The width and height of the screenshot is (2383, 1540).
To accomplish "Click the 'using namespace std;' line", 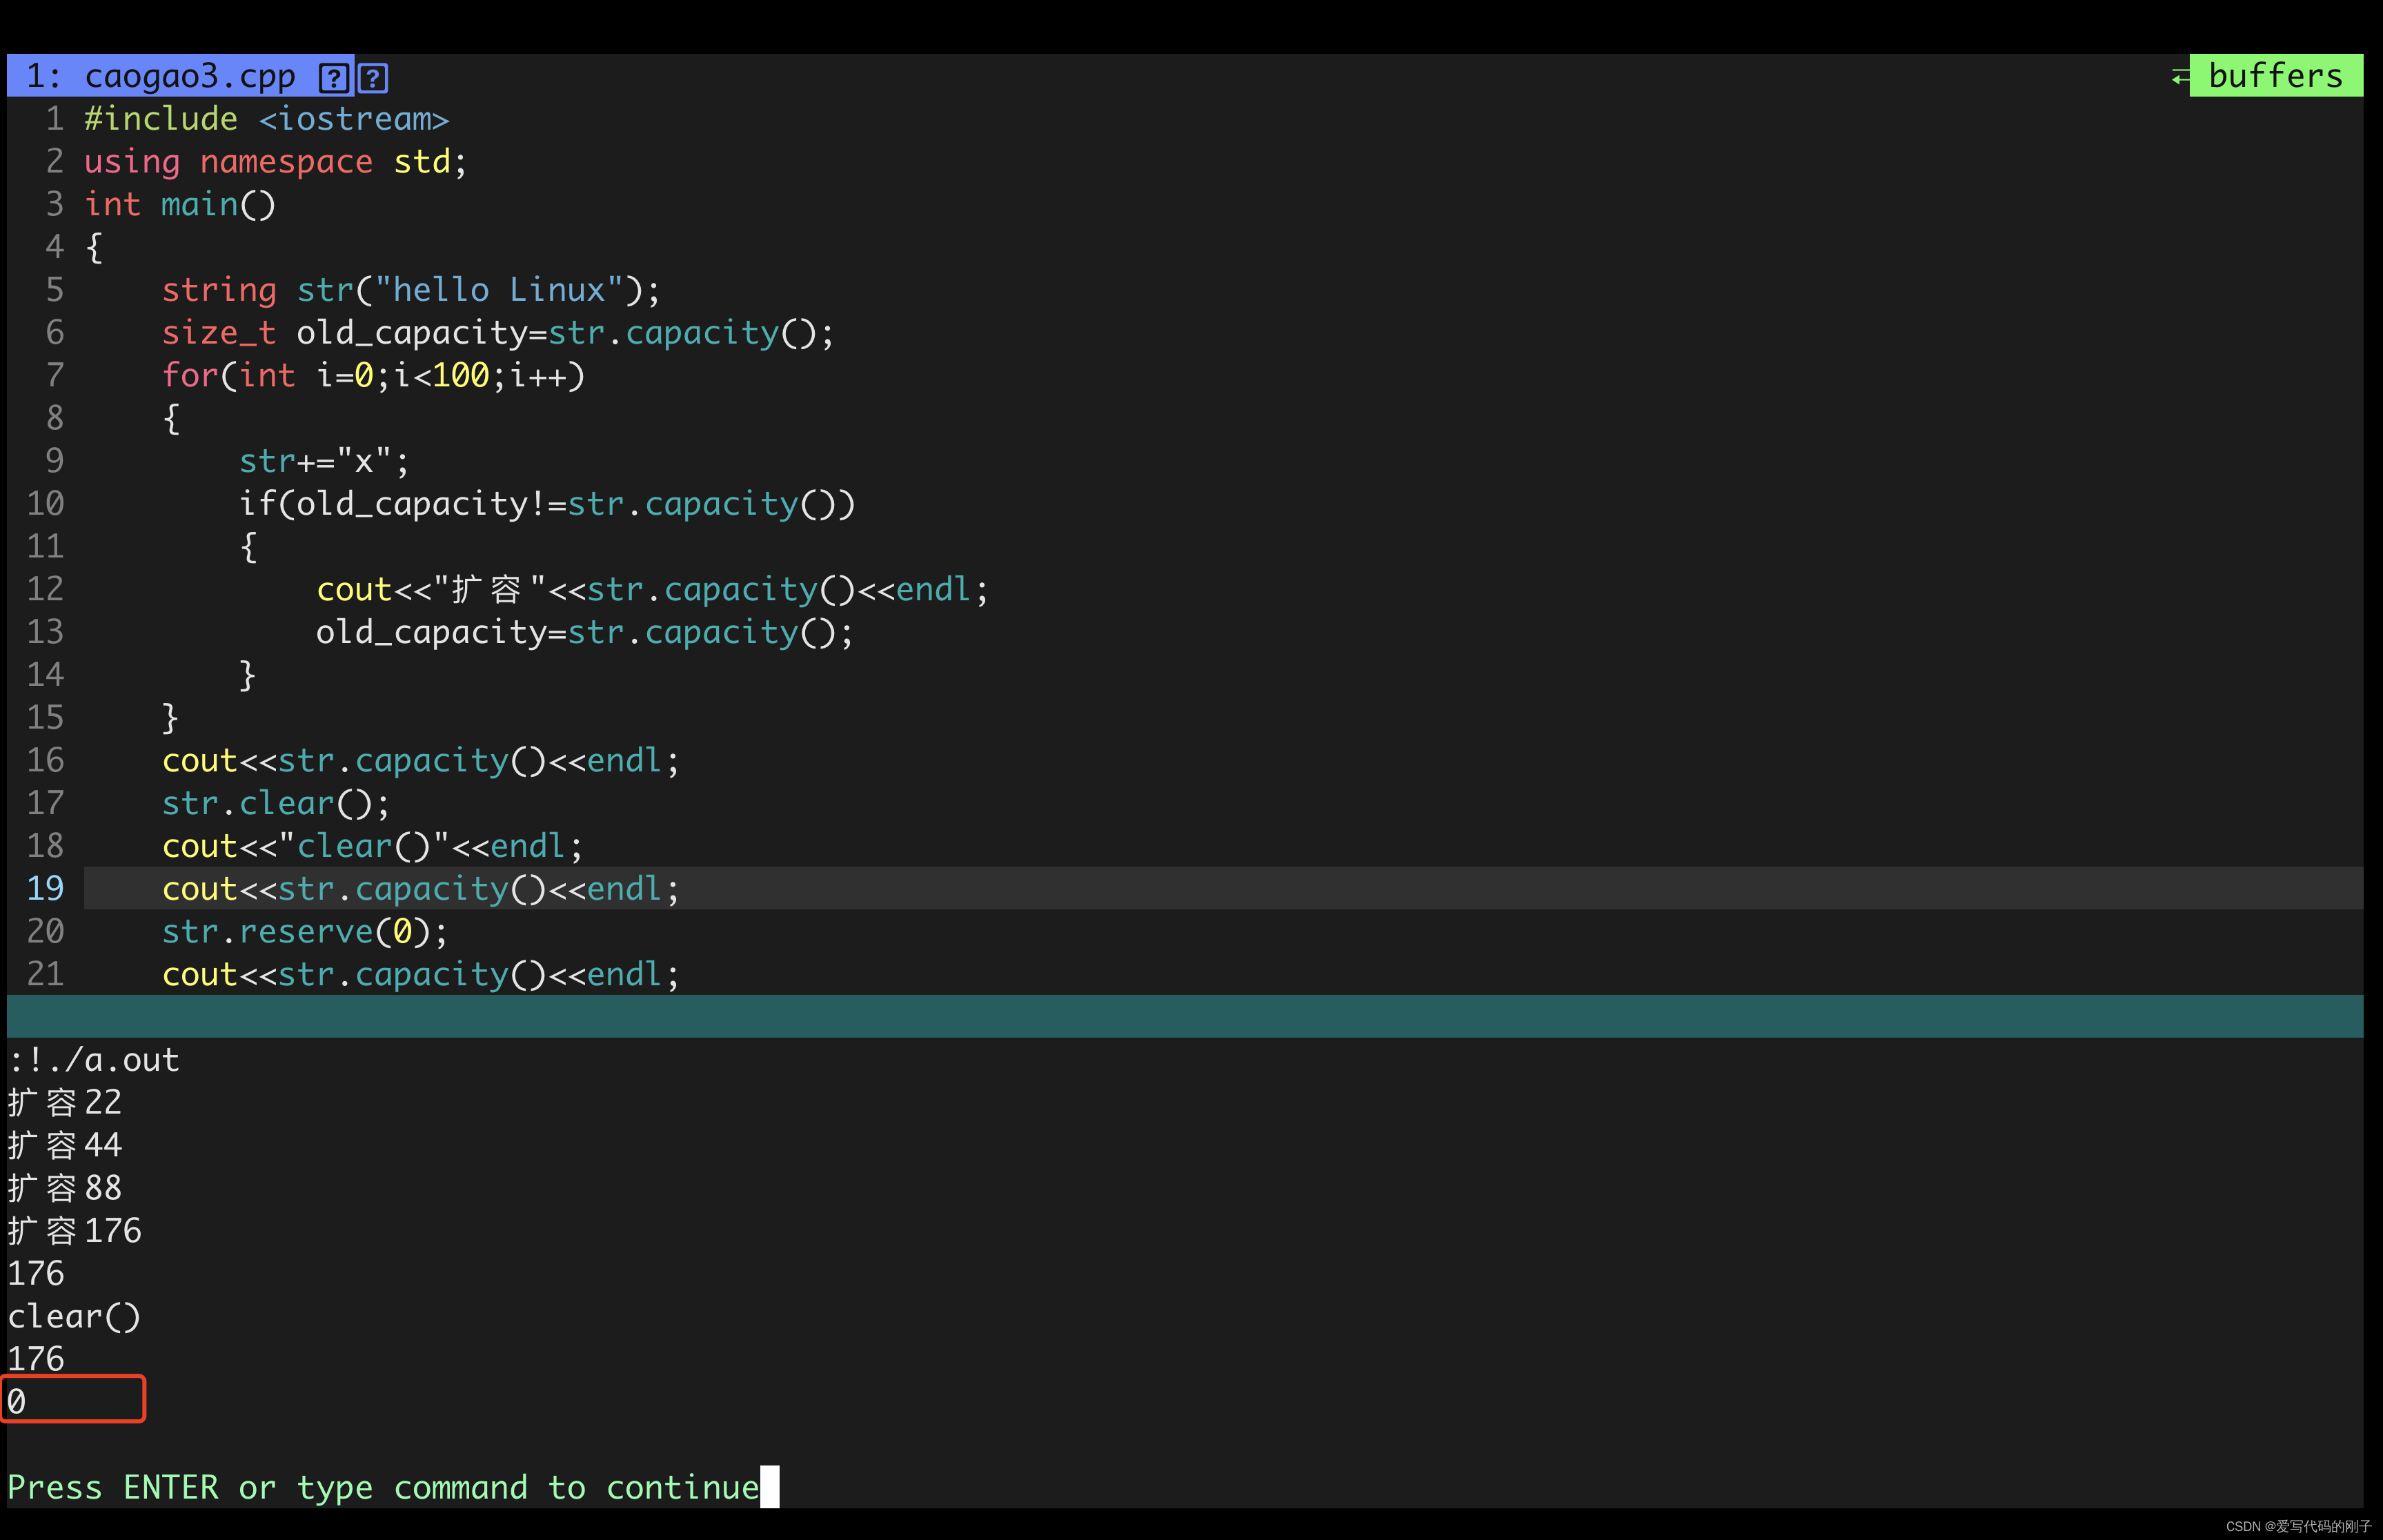I will (x=275, y=162).
